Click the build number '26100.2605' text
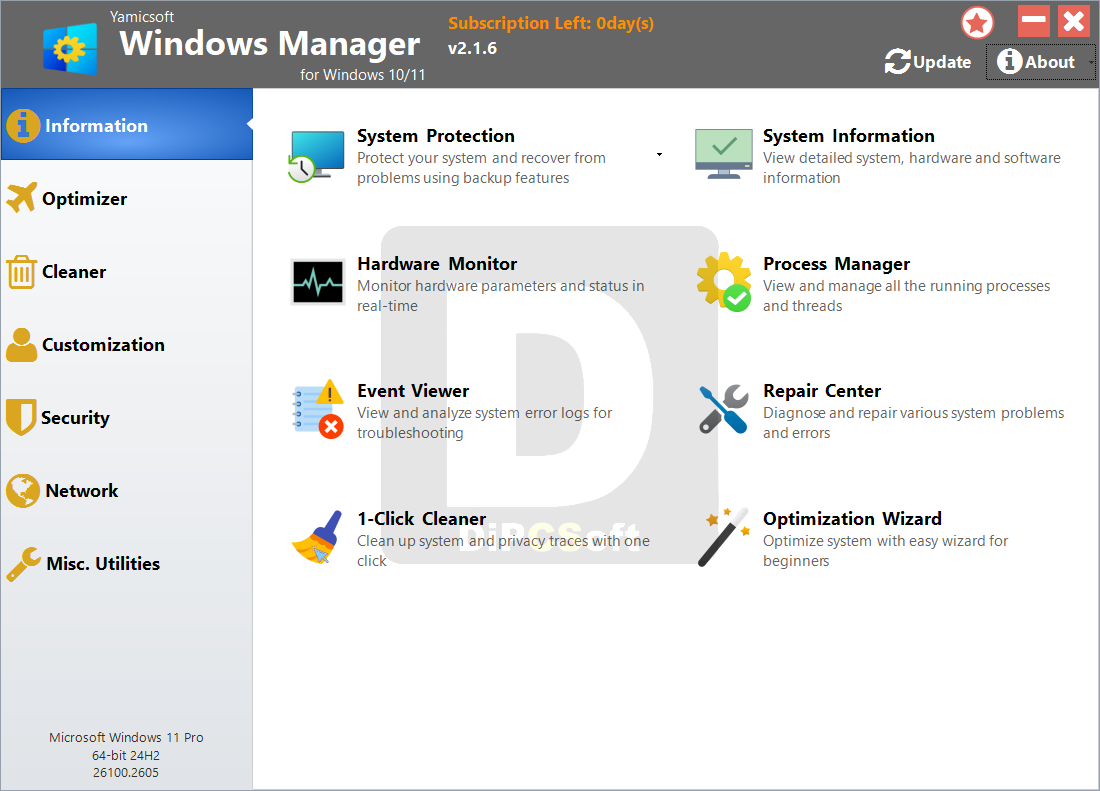Screen dimensions: 1100x791 point(126,772)
